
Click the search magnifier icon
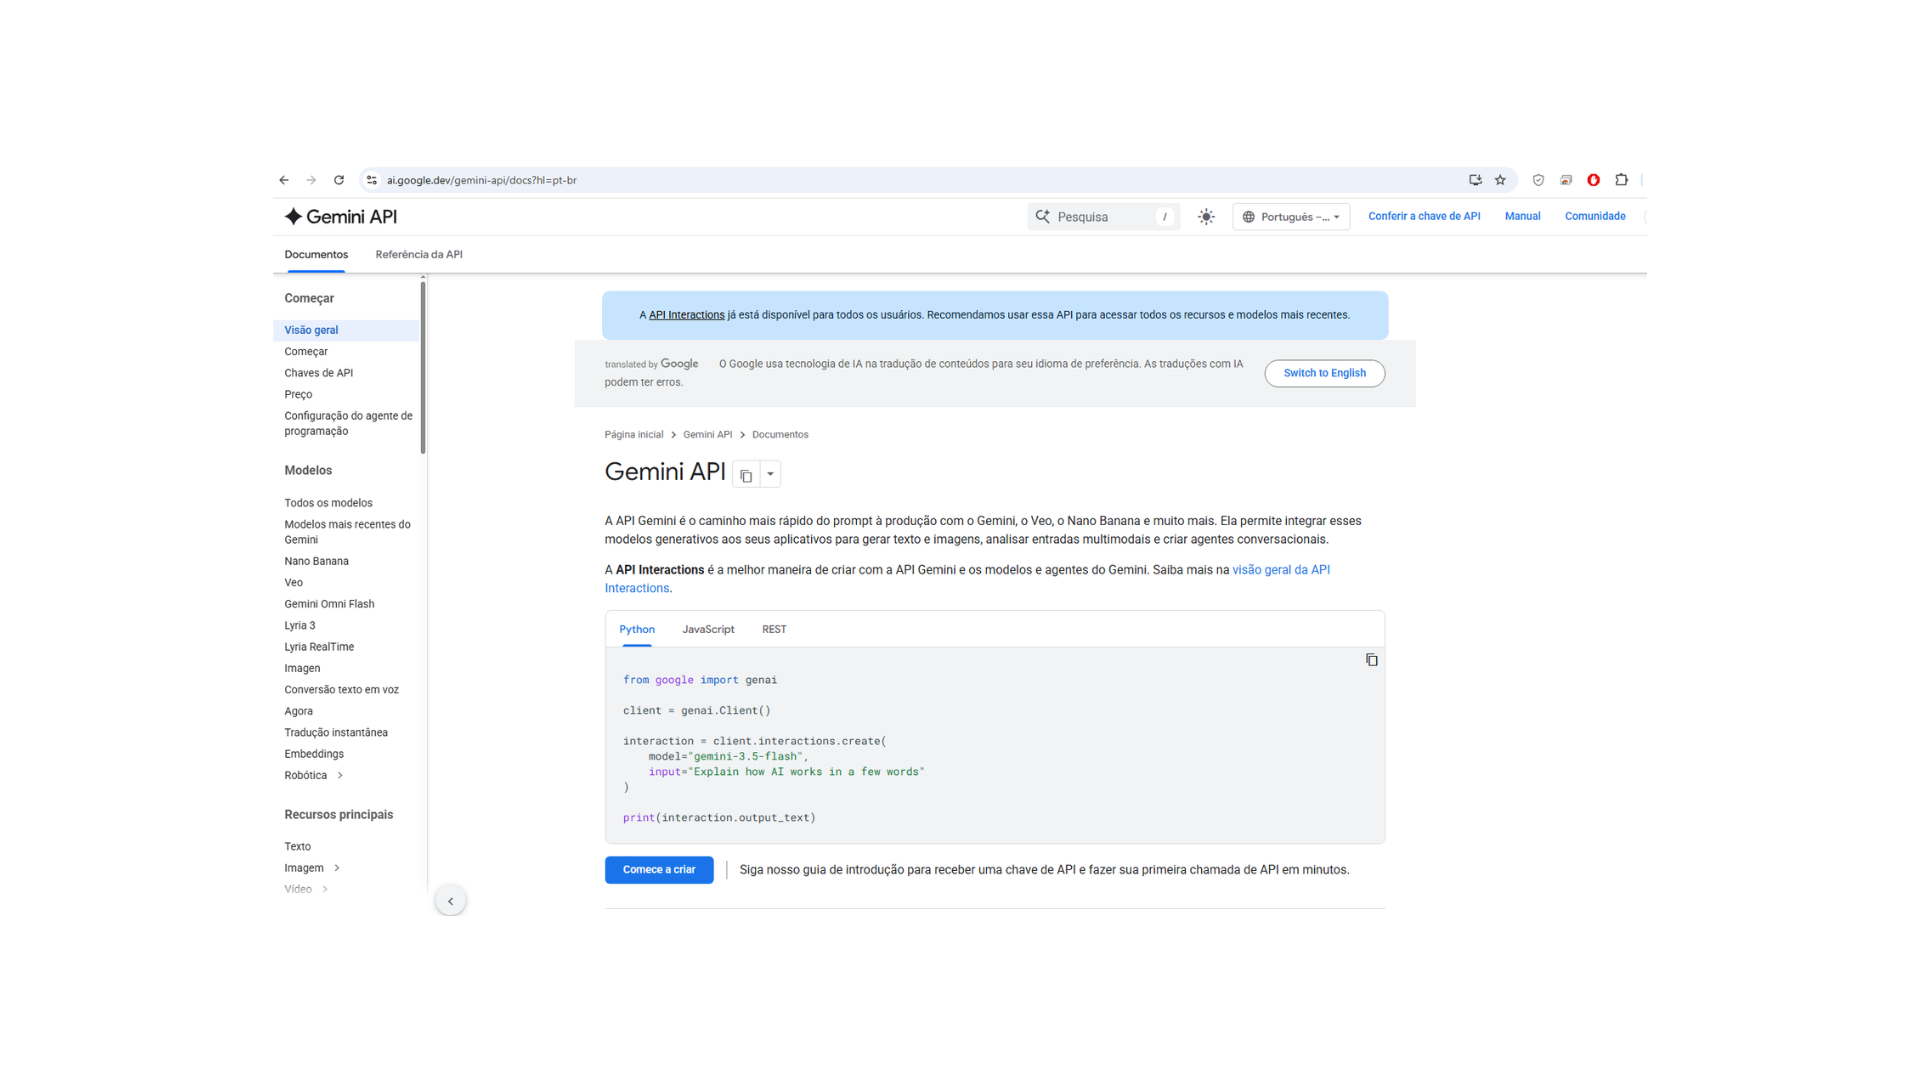coord(1043,216)
